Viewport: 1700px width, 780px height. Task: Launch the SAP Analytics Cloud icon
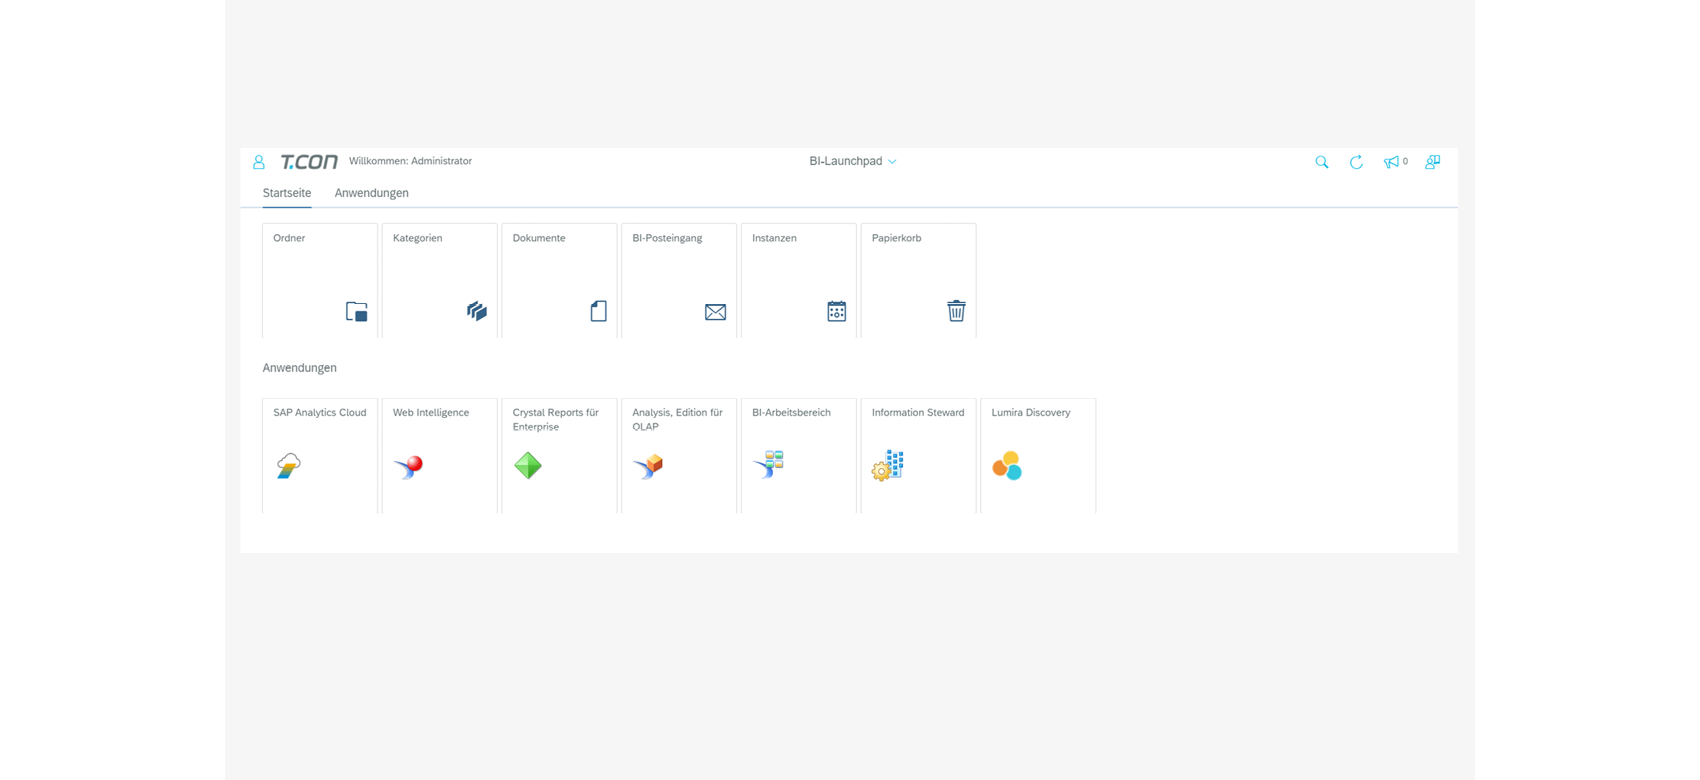point(289,466)
